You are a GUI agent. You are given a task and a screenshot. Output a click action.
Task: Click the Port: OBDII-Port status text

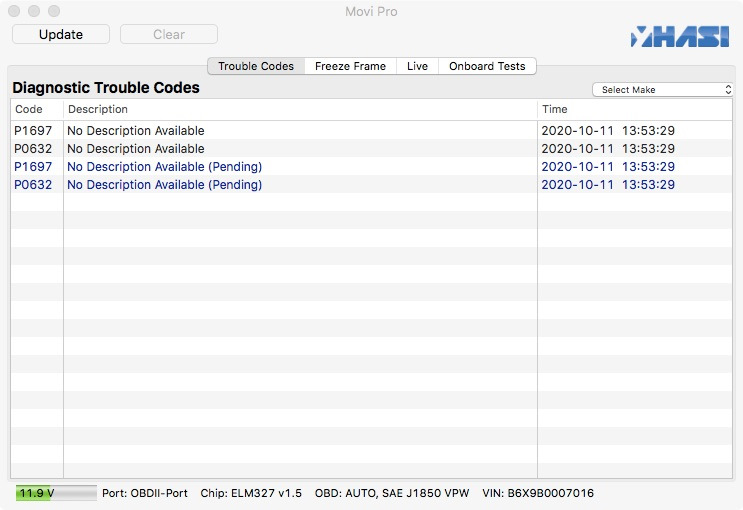pyautogui.click(x=145, y=493)
